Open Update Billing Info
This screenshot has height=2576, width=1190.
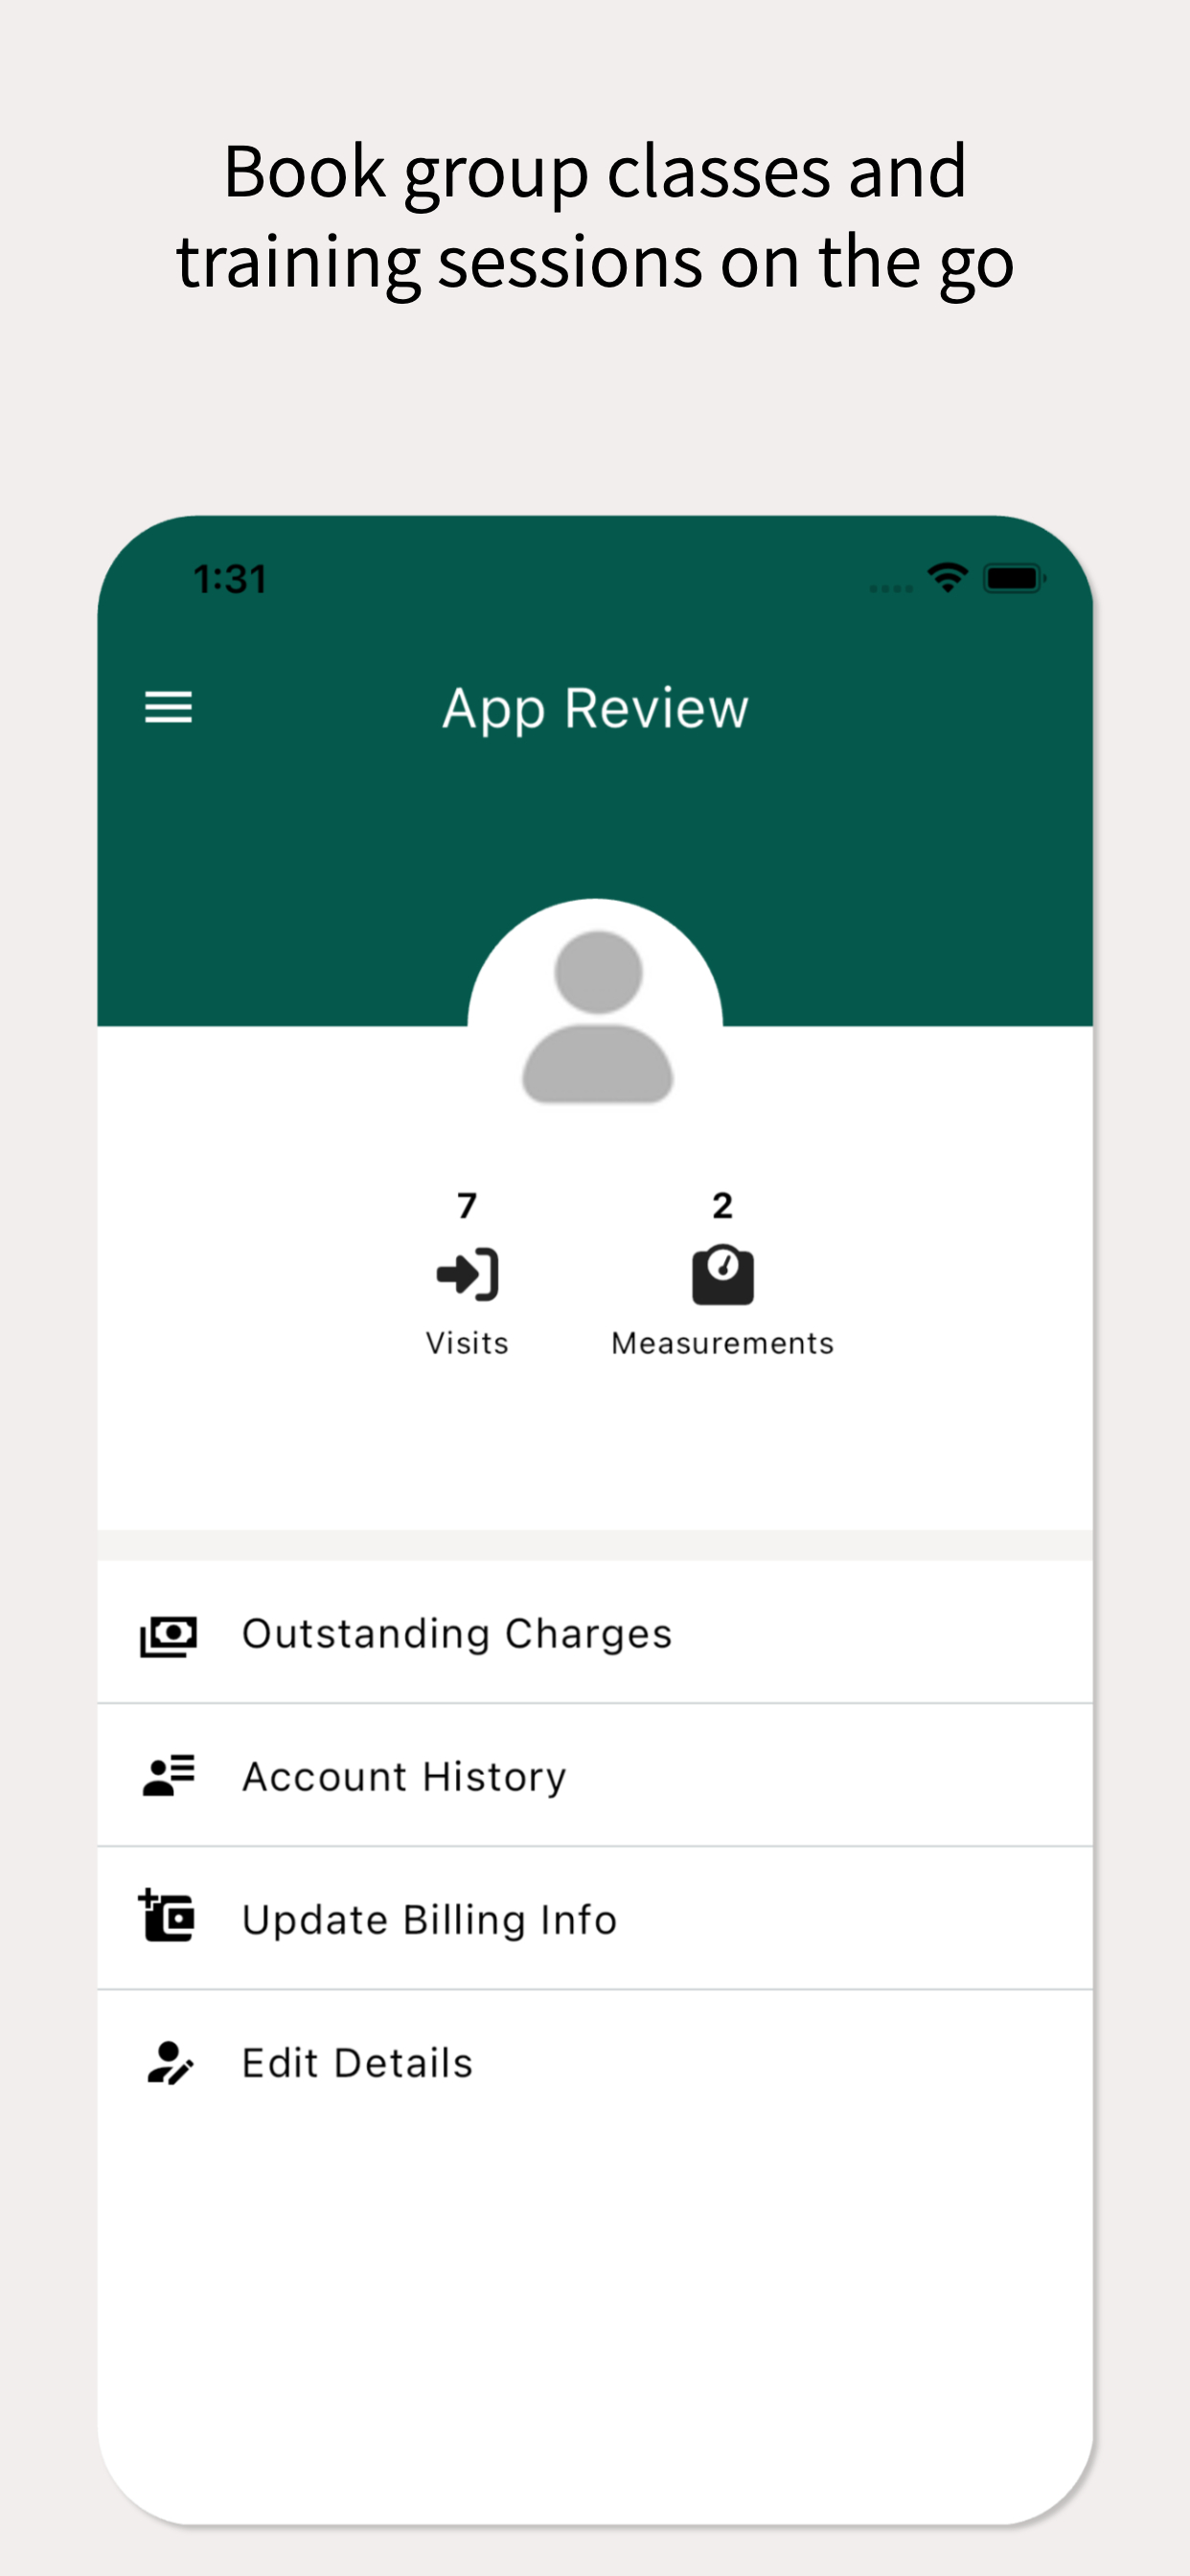tap(595, 1919)
